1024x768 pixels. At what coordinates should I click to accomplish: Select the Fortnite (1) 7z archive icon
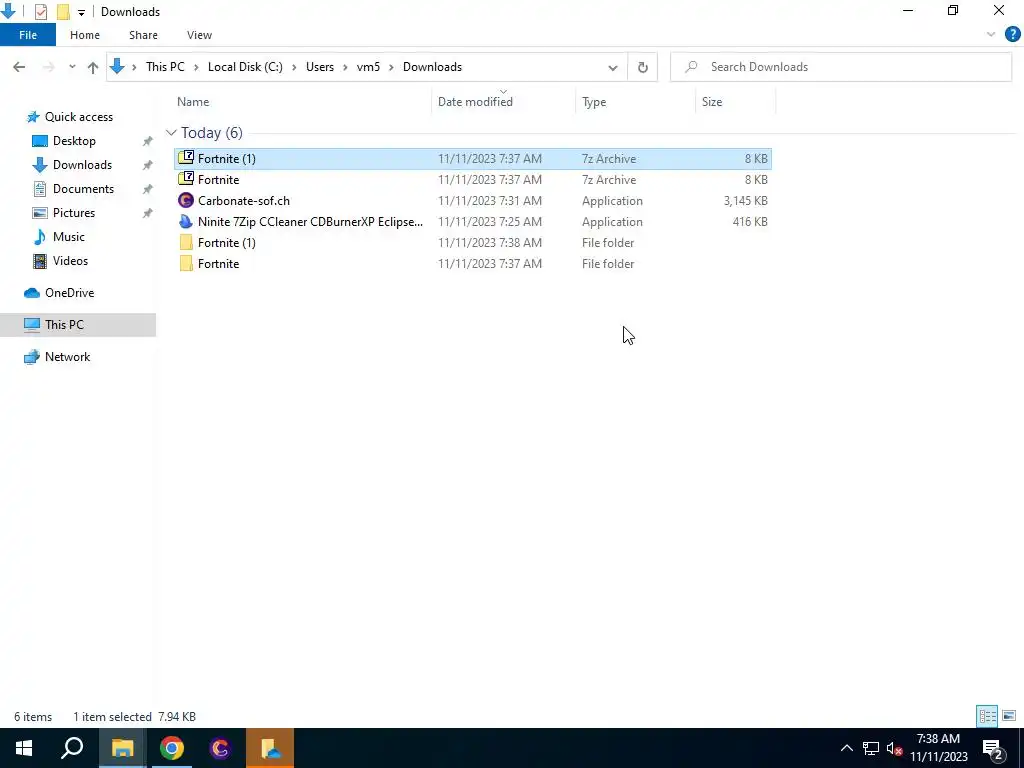click(186, 158)
